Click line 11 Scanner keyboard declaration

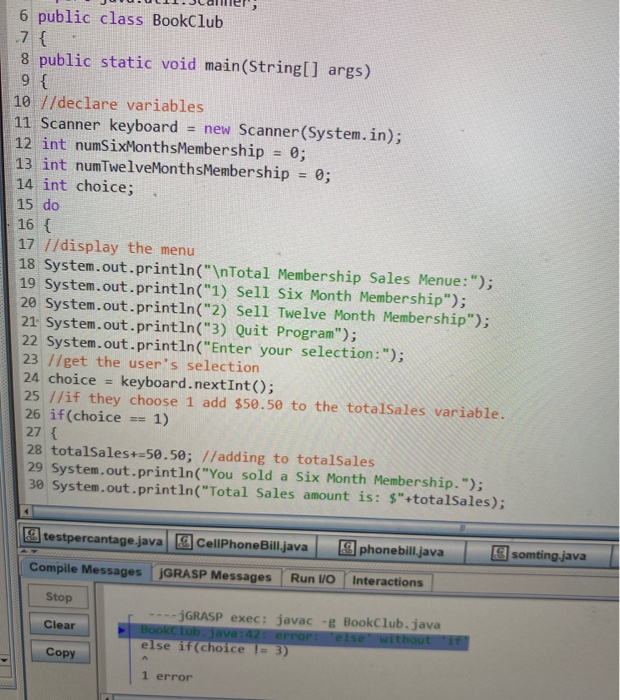click(x=221, y=129)
